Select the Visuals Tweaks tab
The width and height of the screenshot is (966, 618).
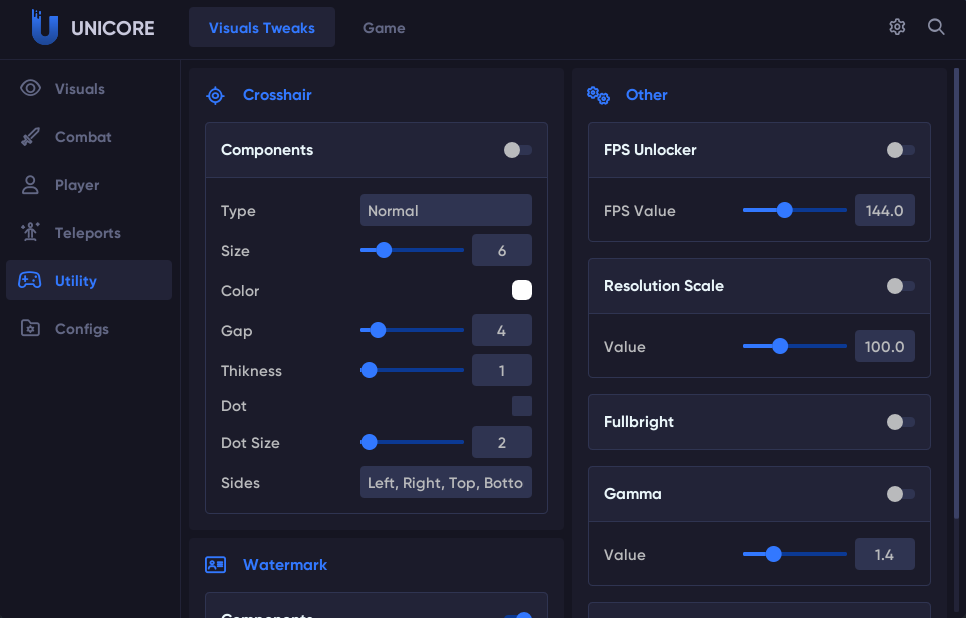tap(262, 28)
